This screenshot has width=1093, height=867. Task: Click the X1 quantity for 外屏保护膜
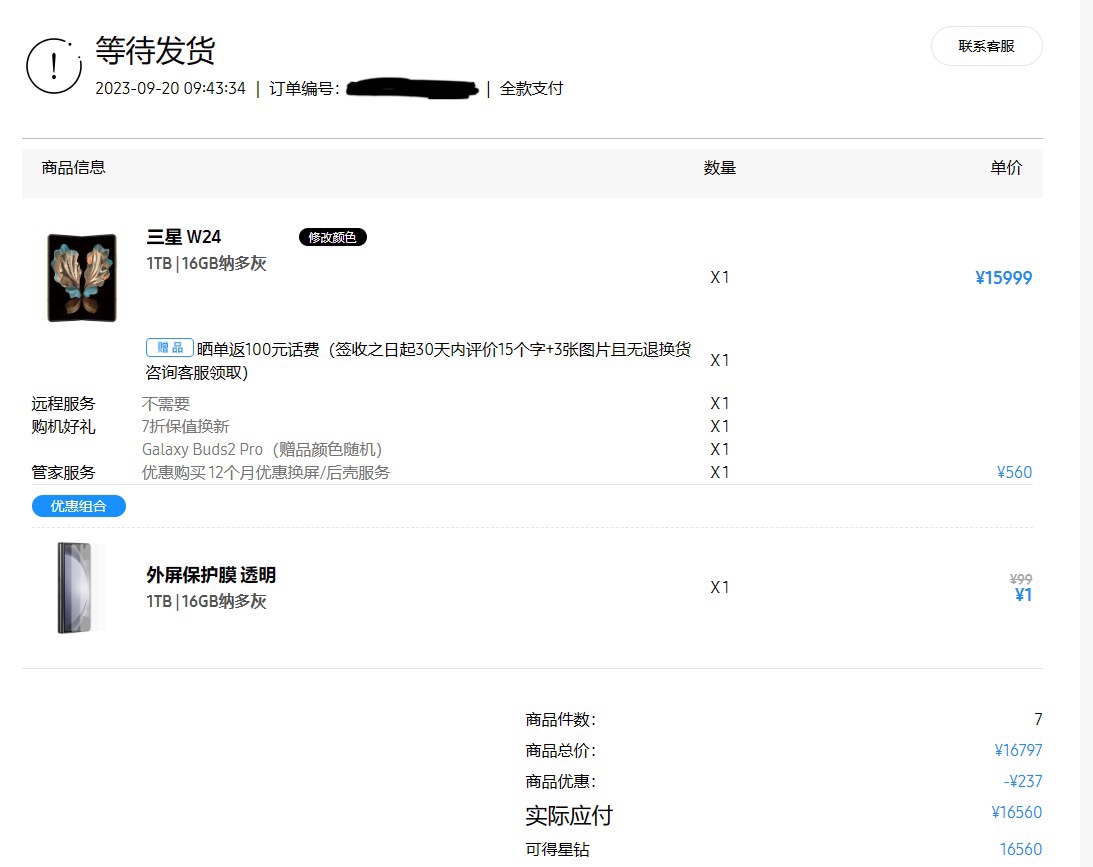point(720,588)
